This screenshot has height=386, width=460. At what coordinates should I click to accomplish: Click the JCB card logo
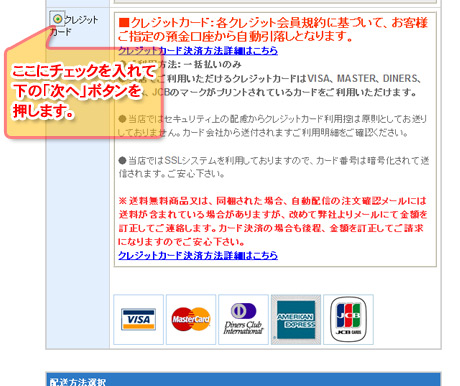[x=348, y=319]
